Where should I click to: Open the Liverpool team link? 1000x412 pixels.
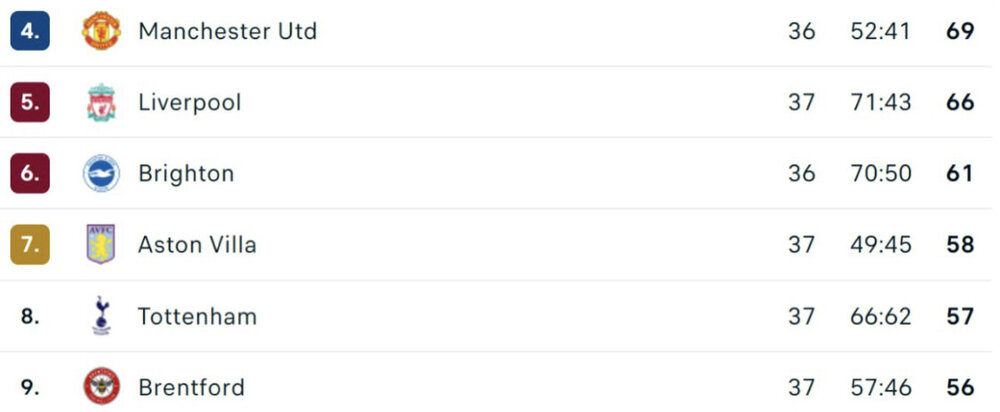[189, 103]
